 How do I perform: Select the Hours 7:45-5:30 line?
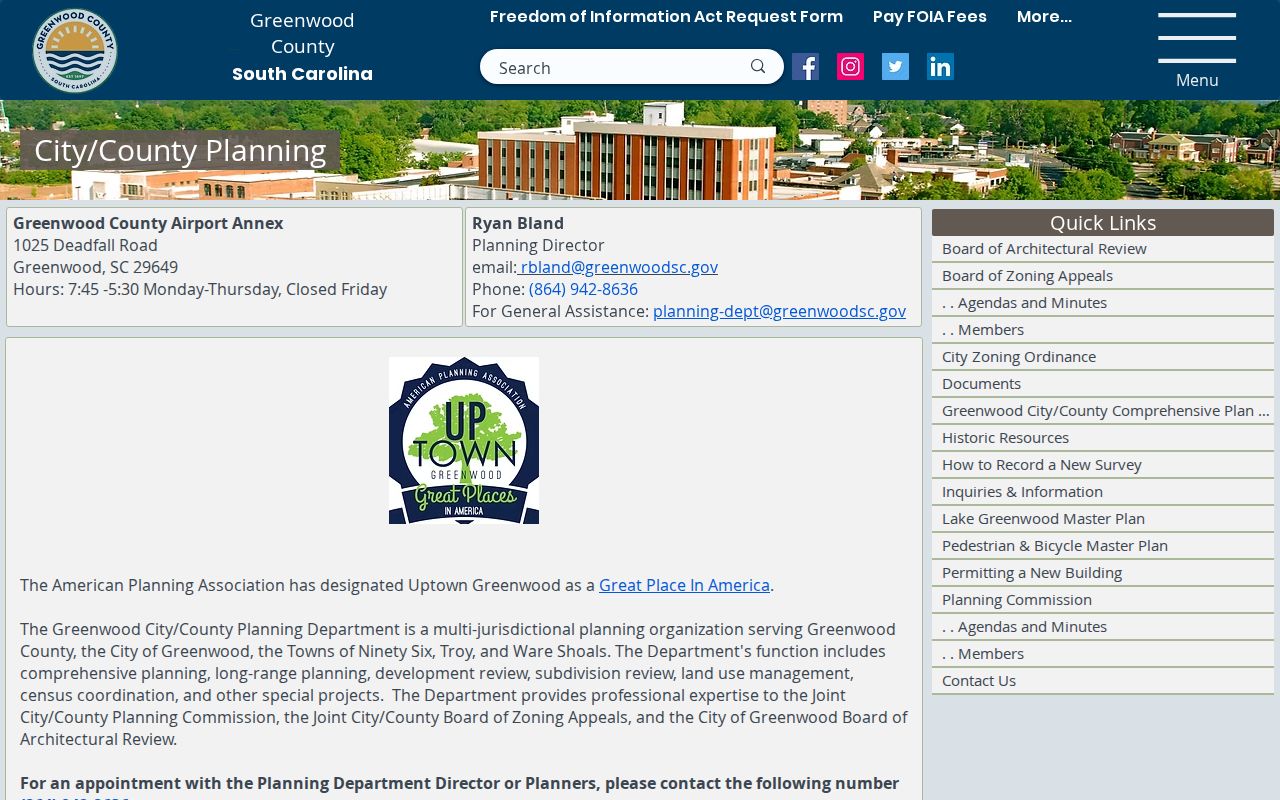200,289
